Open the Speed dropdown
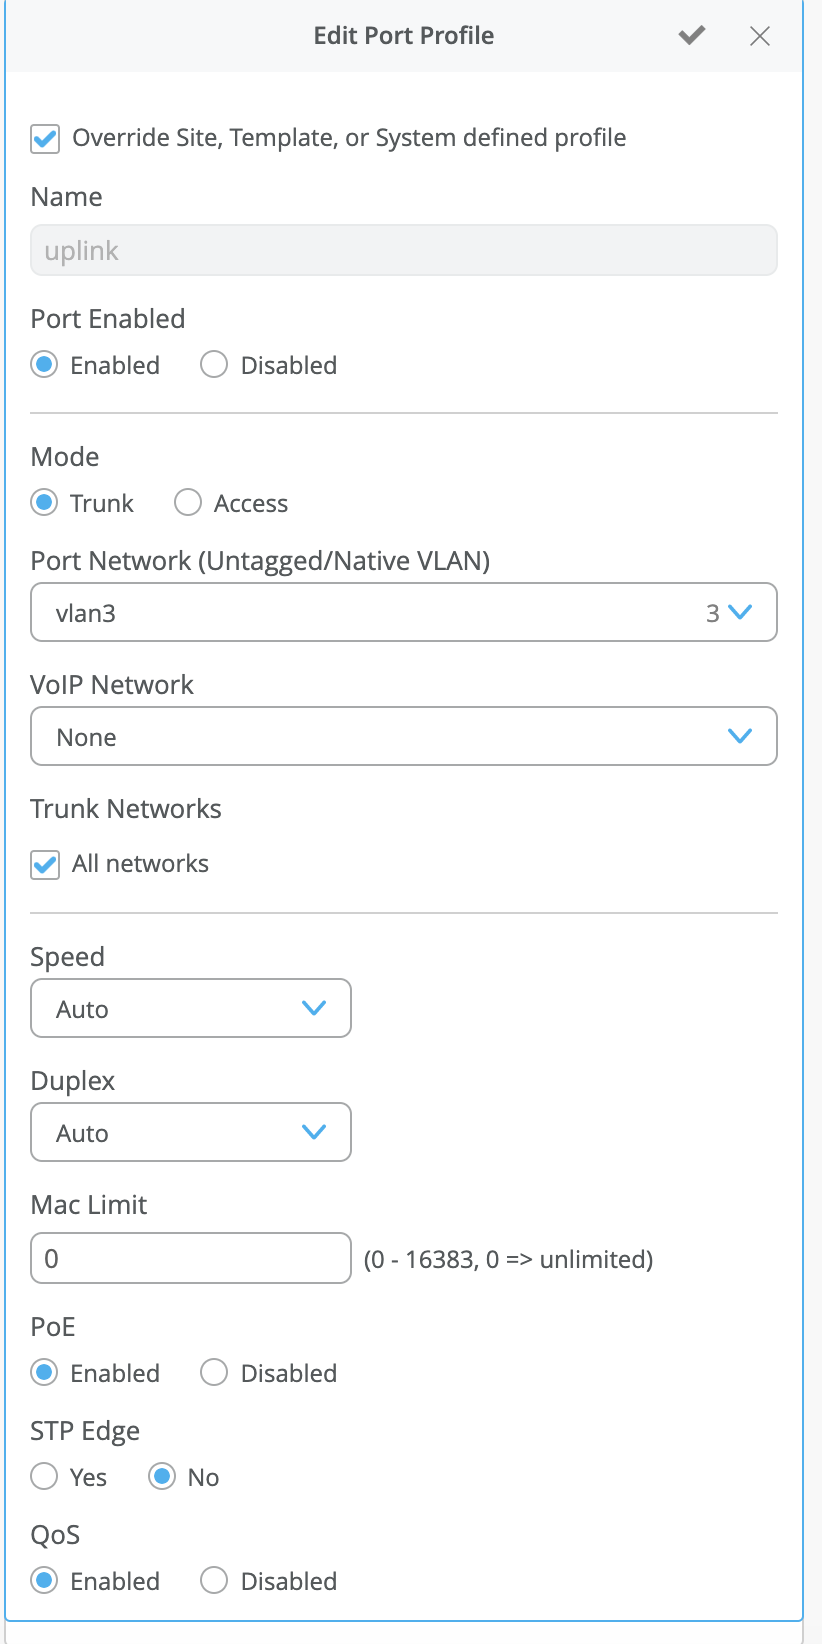Screen dimensions: 822x1644 191,1008
